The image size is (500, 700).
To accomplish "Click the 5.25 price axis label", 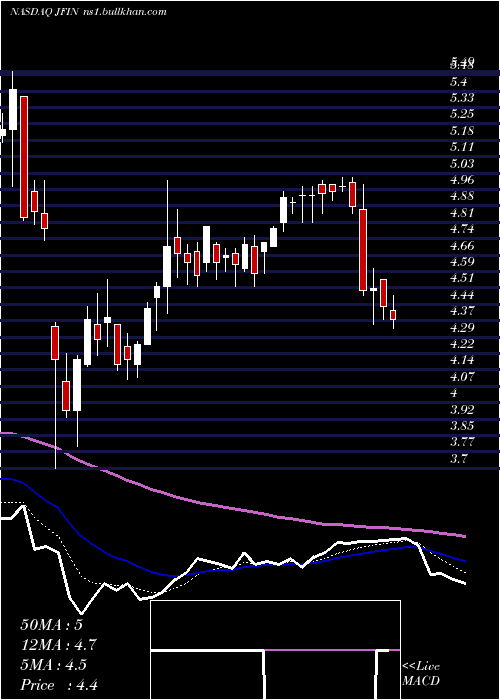I will pos(462,114).
